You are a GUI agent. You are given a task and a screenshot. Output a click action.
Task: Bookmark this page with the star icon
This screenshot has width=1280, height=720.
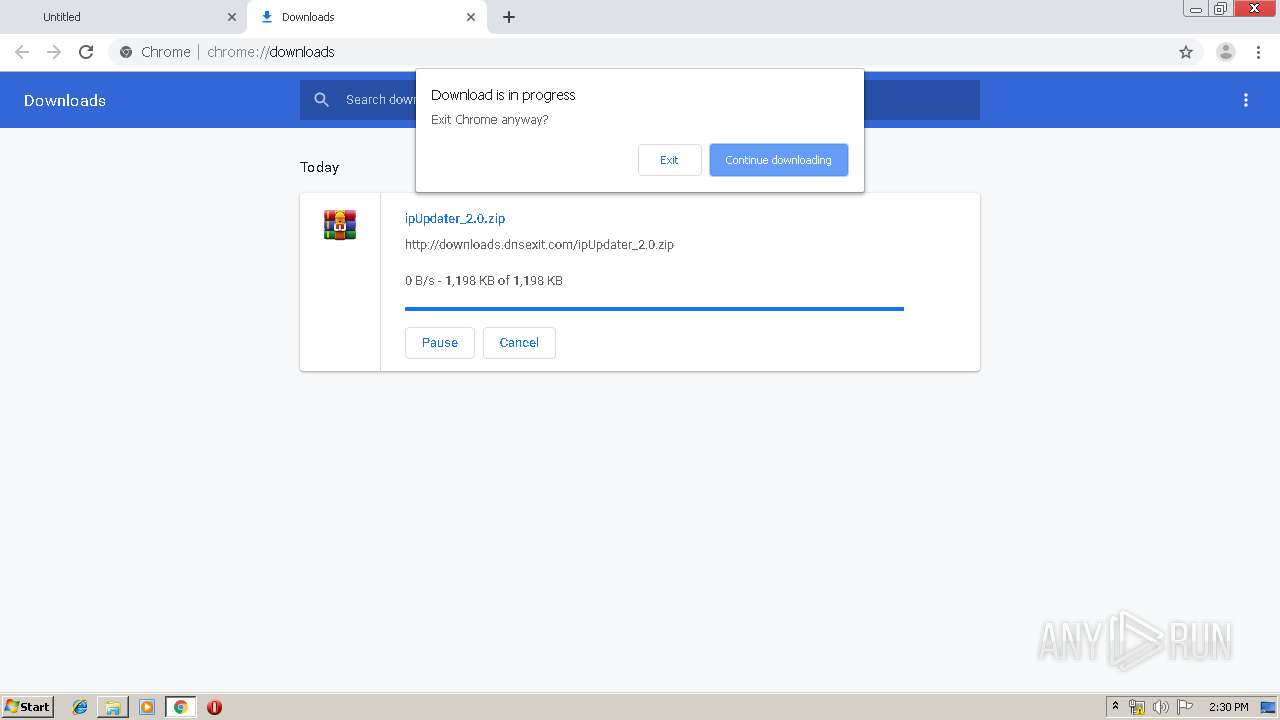(1186, 52)
